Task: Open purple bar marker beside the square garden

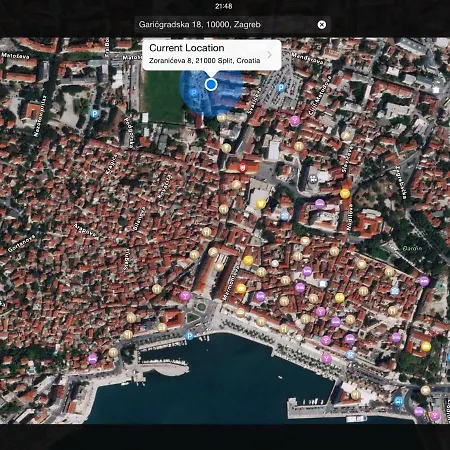Action: tap(185, 295)
